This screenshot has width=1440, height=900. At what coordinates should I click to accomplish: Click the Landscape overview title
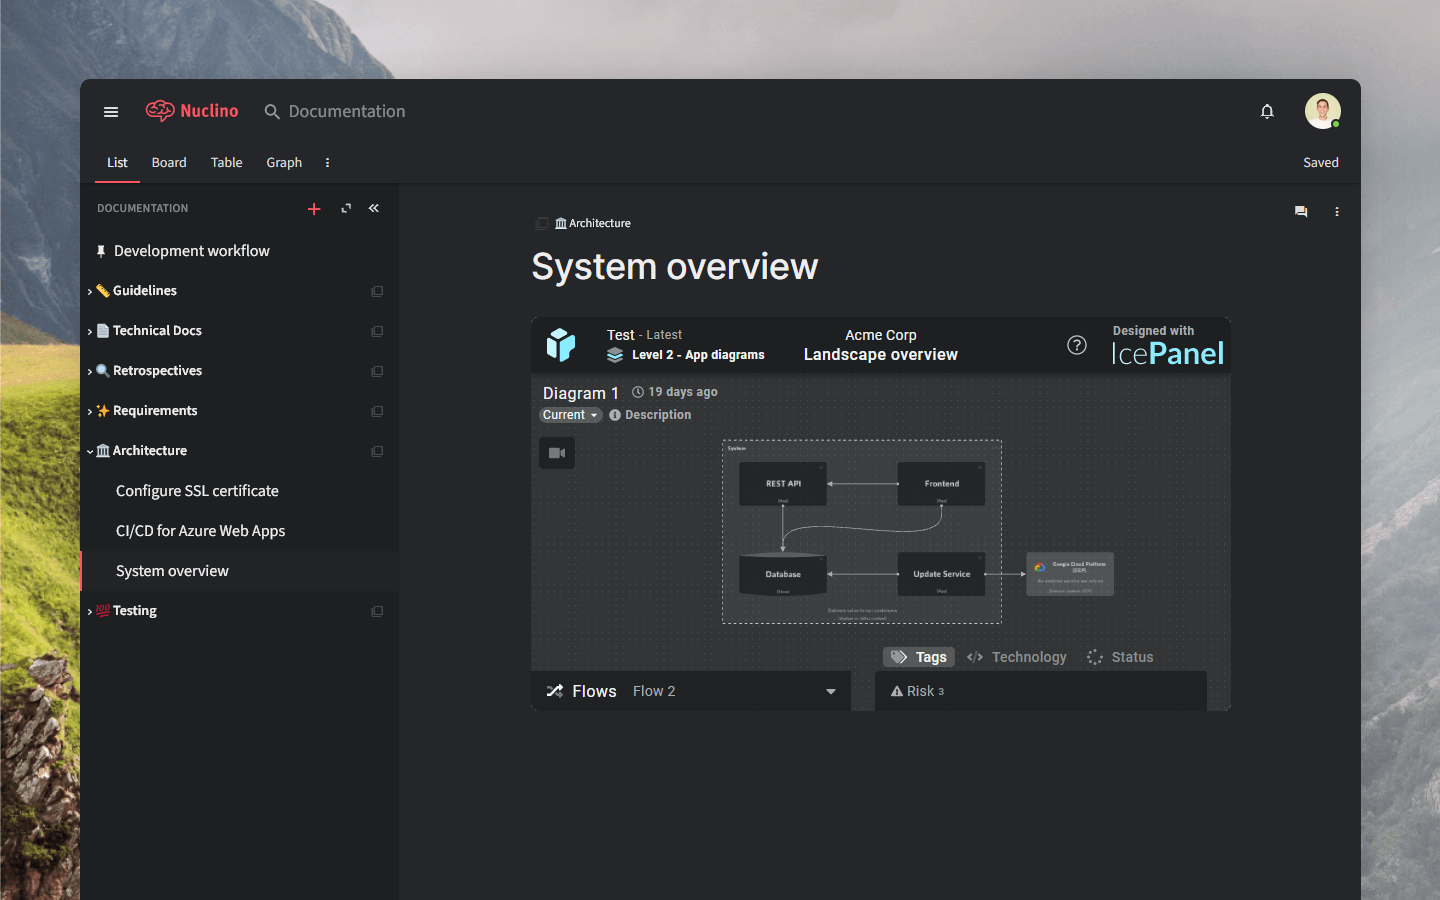tap(881, 355)
